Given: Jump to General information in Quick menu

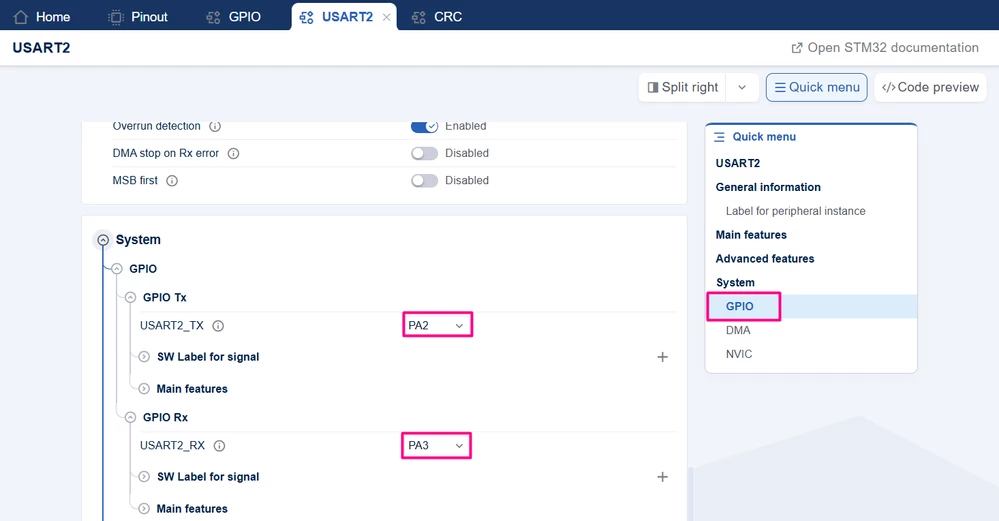Looking at the screenshot, I should click(768, 187).
